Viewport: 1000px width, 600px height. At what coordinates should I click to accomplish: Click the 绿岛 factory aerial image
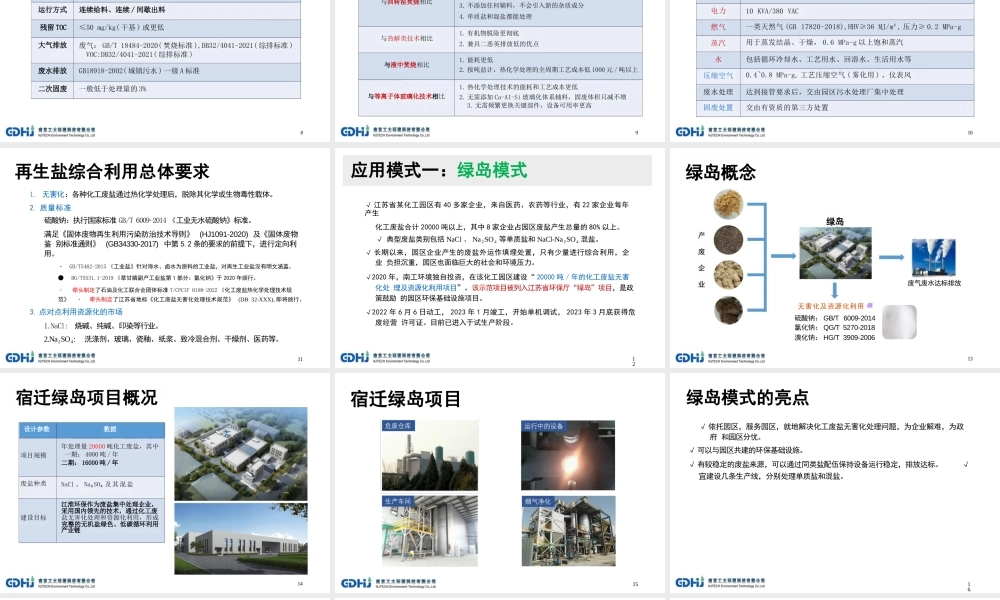tap(835, 253)
